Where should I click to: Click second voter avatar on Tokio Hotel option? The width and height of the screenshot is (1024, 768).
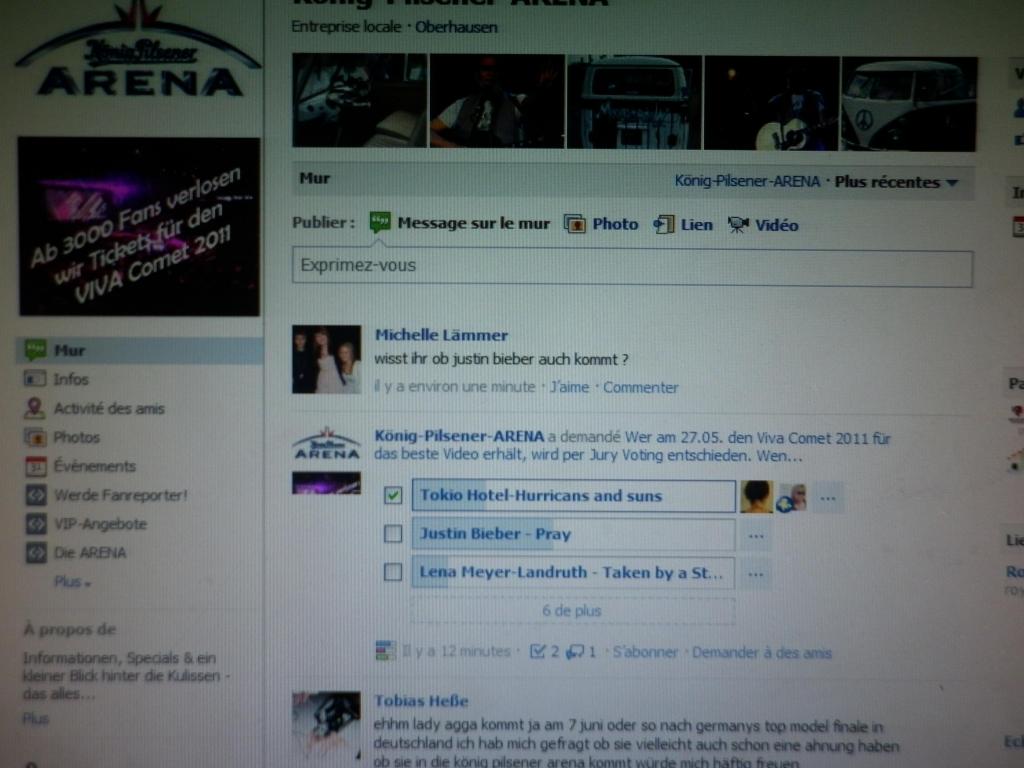coord(792,498)
